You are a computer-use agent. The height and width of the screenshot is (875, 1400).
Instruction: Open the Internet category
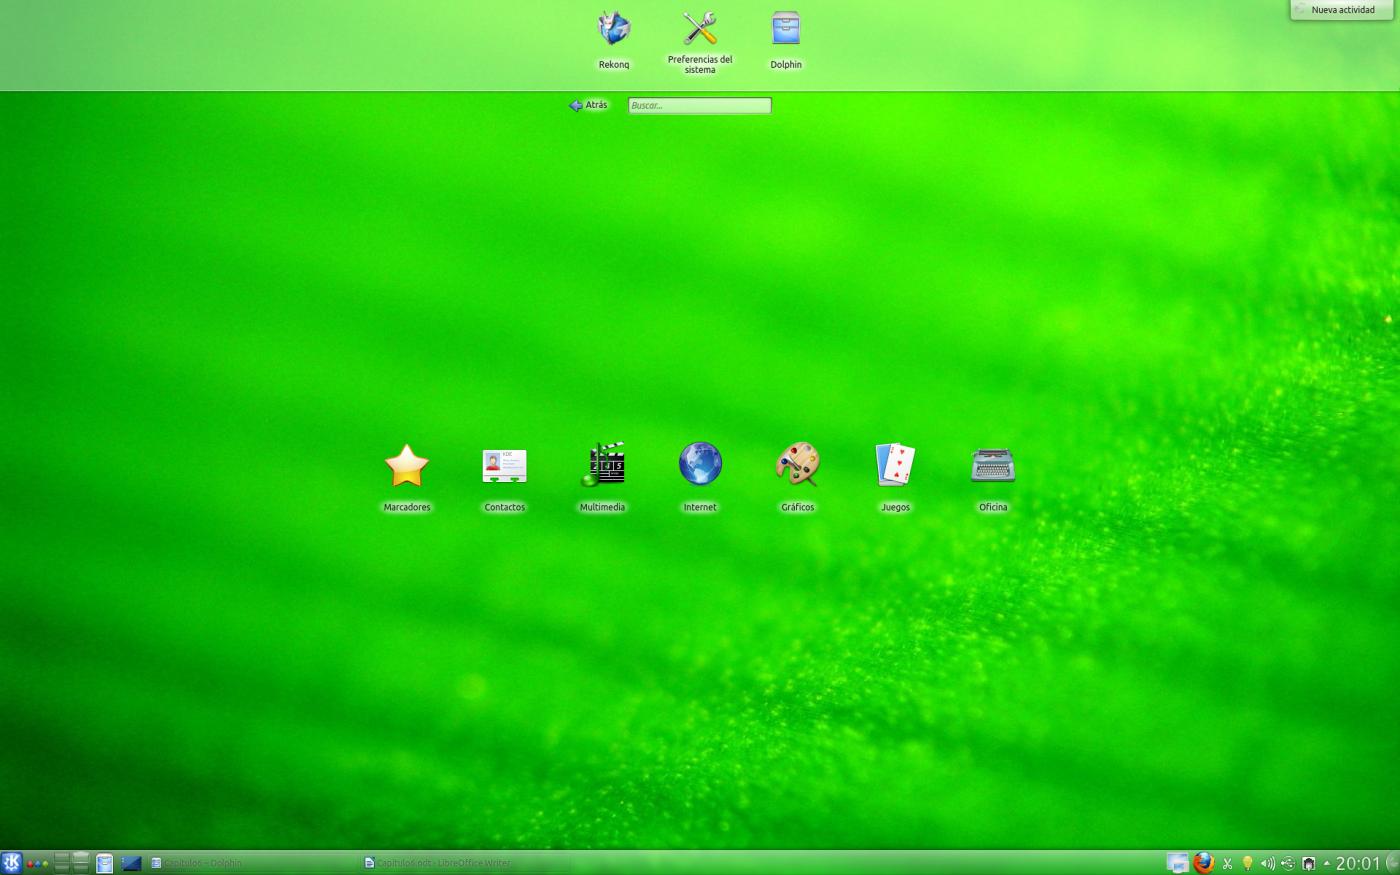coord(700,478)
